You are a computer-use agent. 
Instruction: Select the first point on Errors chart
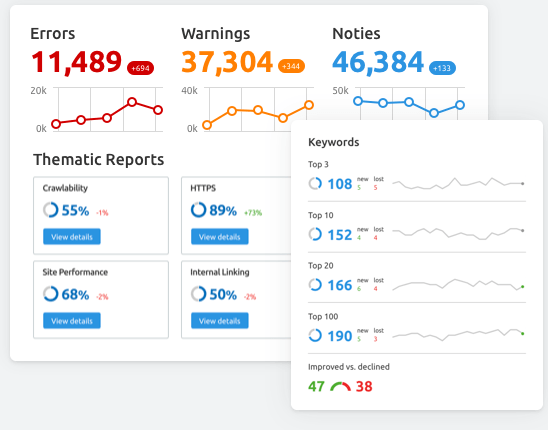[x=56, y=124]
